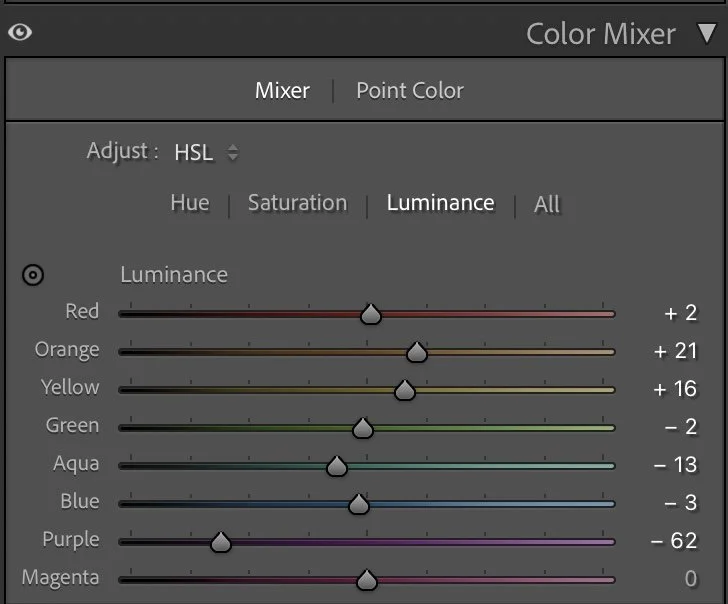This screenshot has height=604, width=728.
Task: Click the Color Mixer panel title
Action: (600, 34)
